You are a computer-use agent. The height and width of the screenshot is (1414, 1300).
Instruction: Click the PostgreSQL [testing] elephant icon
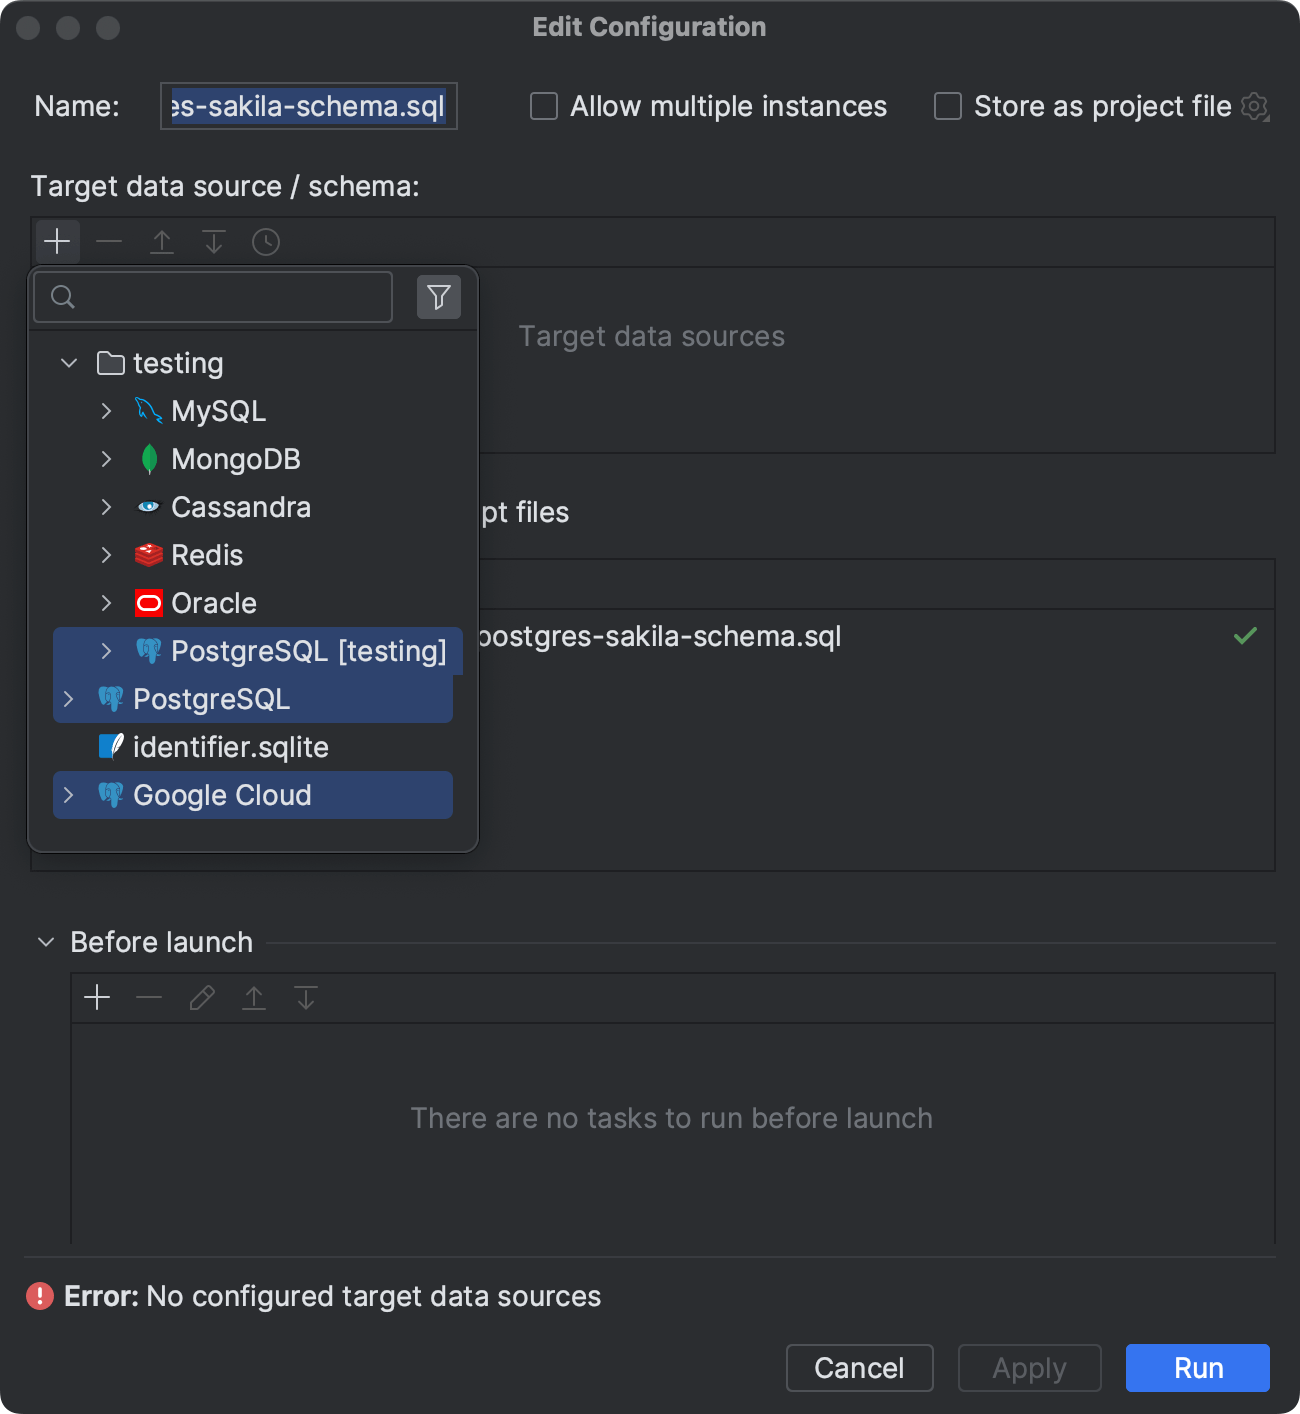[150, 651]
